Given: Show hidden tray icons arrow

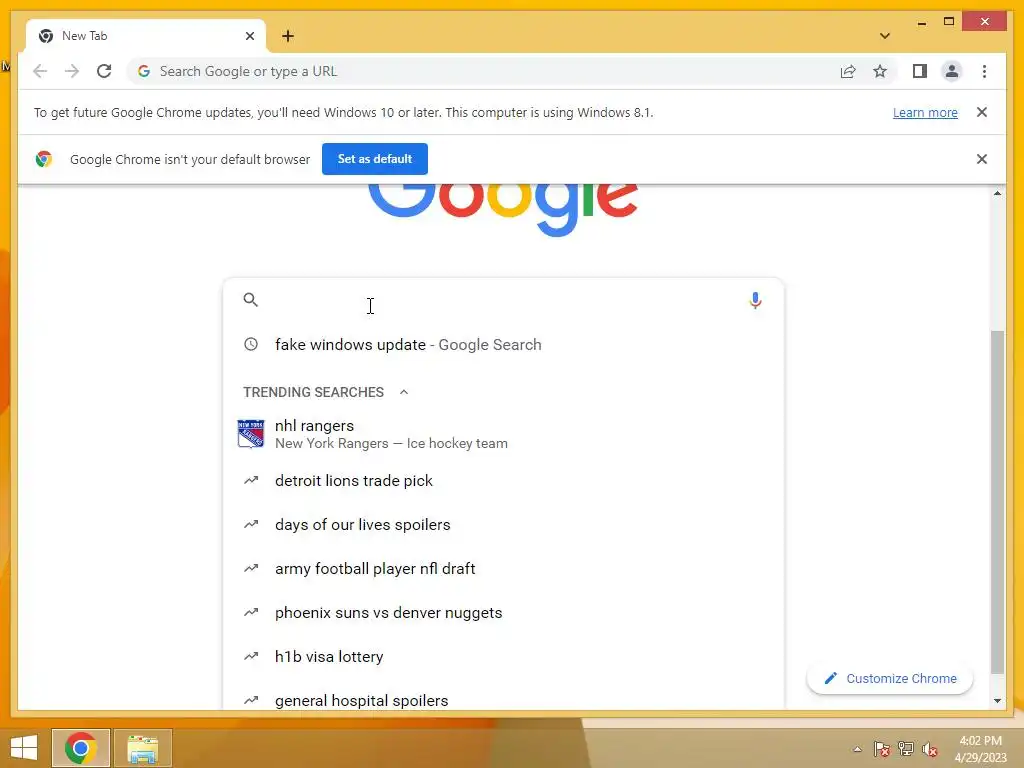Looking at the screenshot, I should (857, 749).
